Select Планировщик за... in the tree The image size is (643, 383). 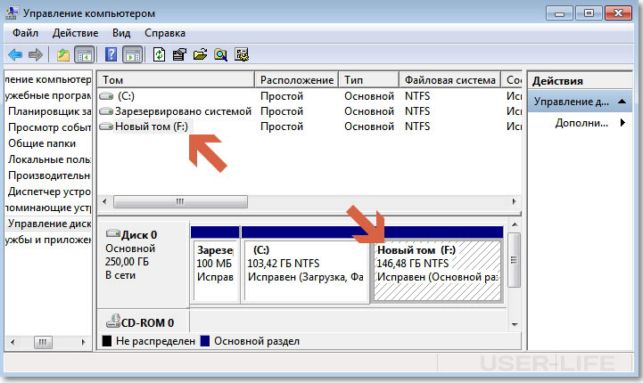[50, 111]
